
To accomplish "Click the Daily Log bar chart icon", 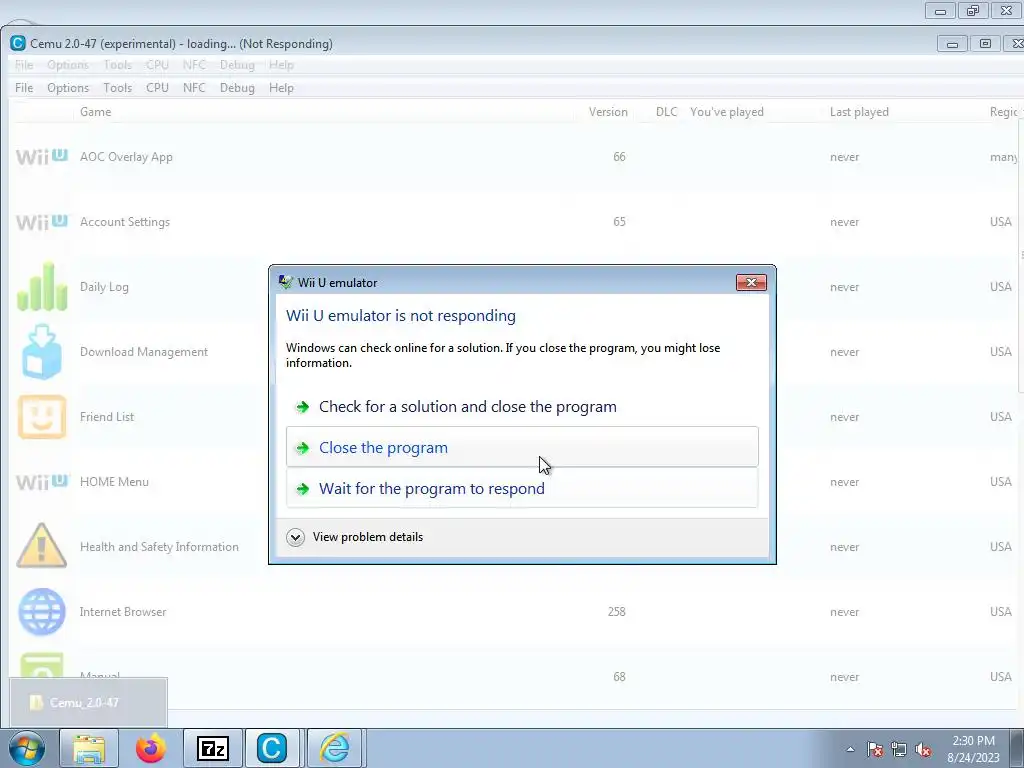I will click(42, 286).
